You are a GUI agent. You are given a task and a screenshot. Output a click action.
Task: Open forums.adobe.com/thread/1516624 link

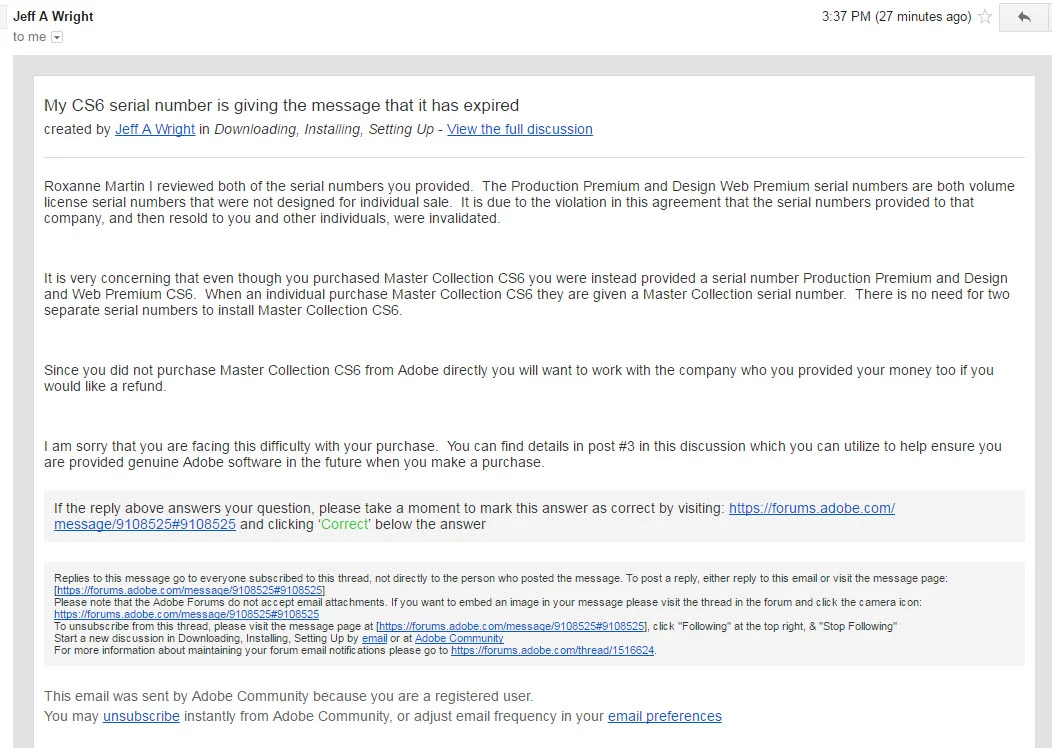552,651
